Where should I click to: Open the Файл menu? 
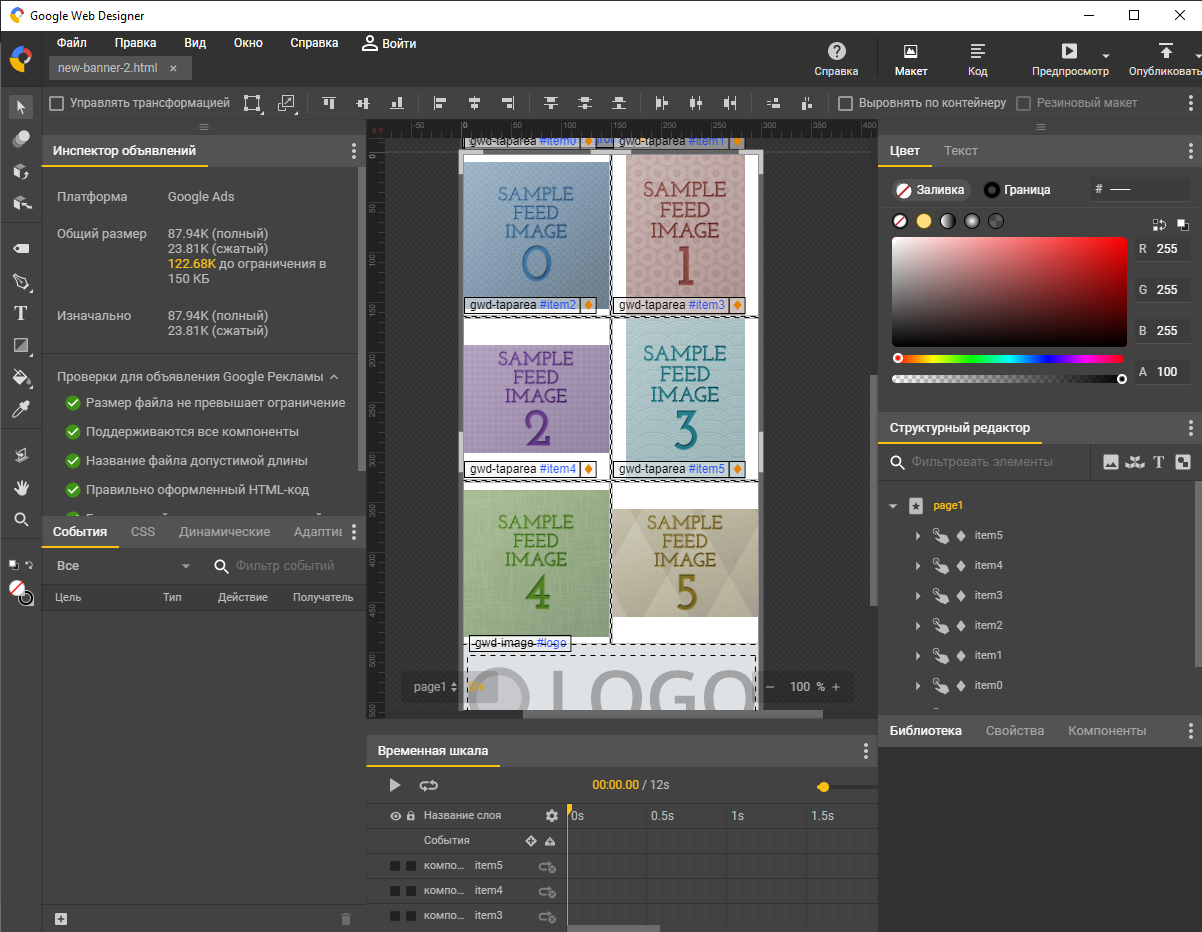tap(71, 43)
